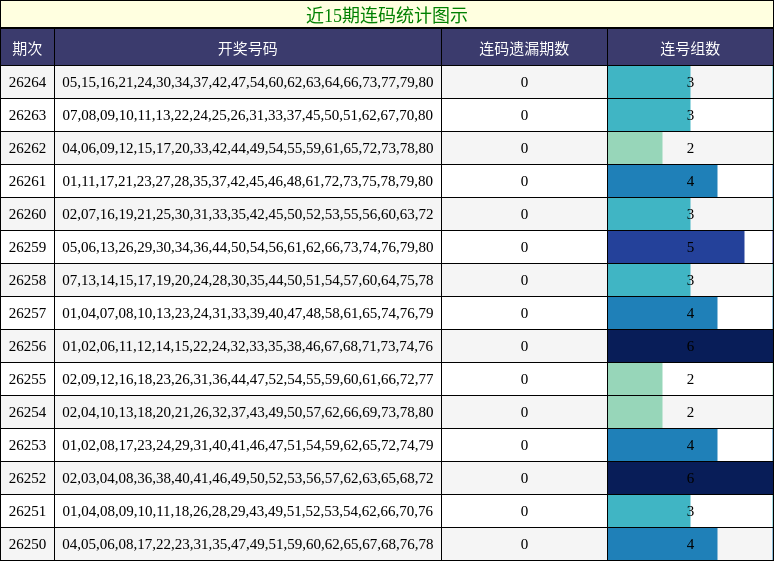
Task: Select period 26260 cell
Action: coord(27,214)
